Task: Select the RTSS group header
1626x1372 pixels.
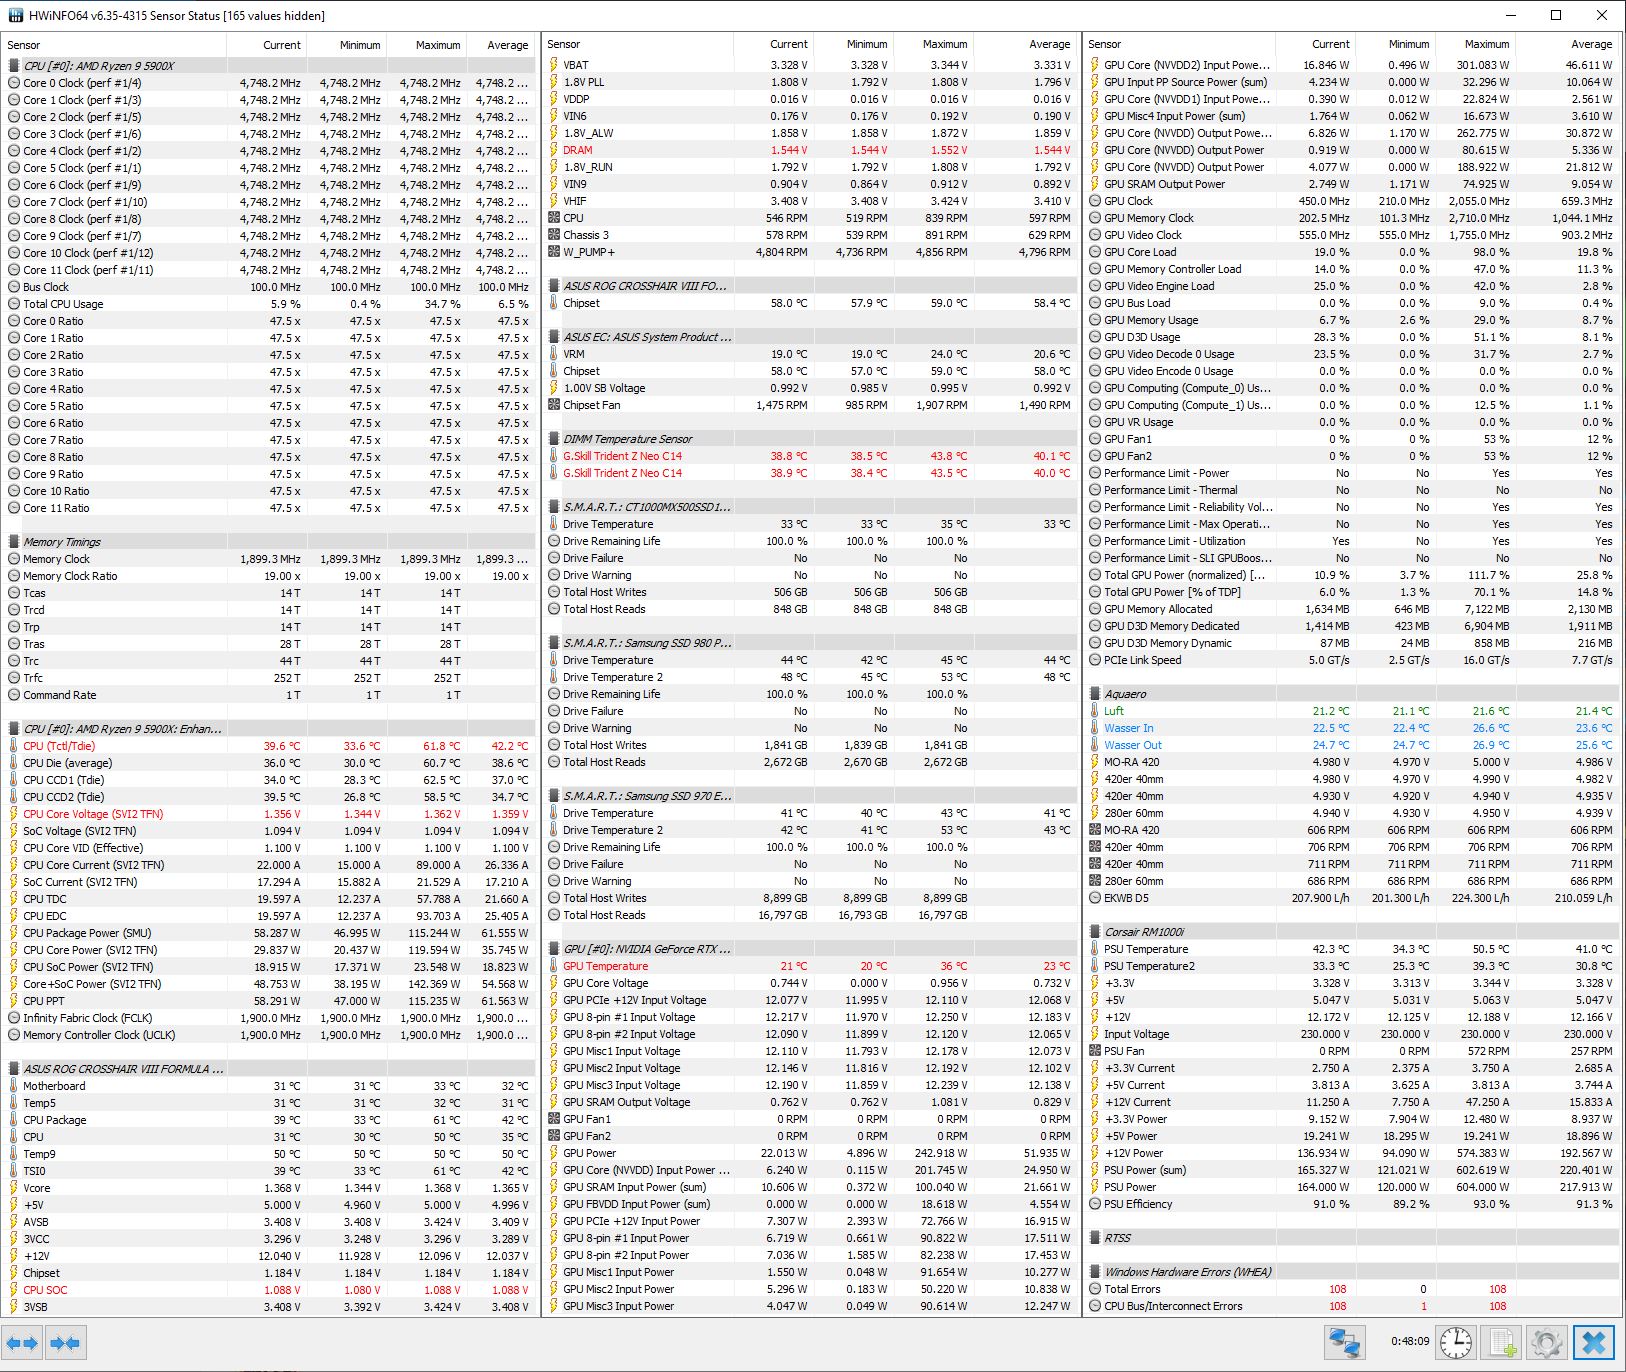Action: pyautogui.click(x=1351, y=1238)
